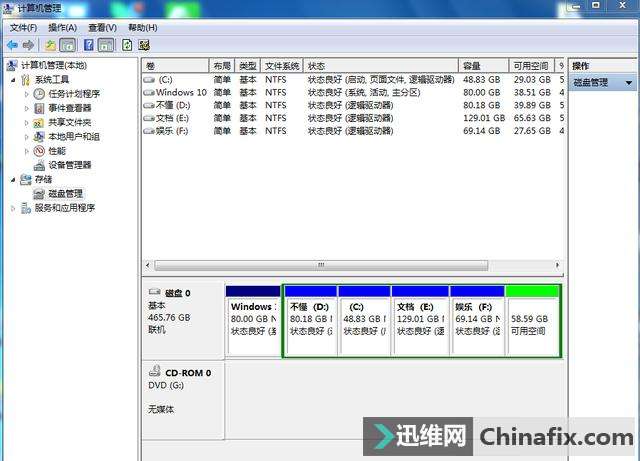Click the DVD (G:) label
Screen dimensions: 640x461
coord(166,385)
